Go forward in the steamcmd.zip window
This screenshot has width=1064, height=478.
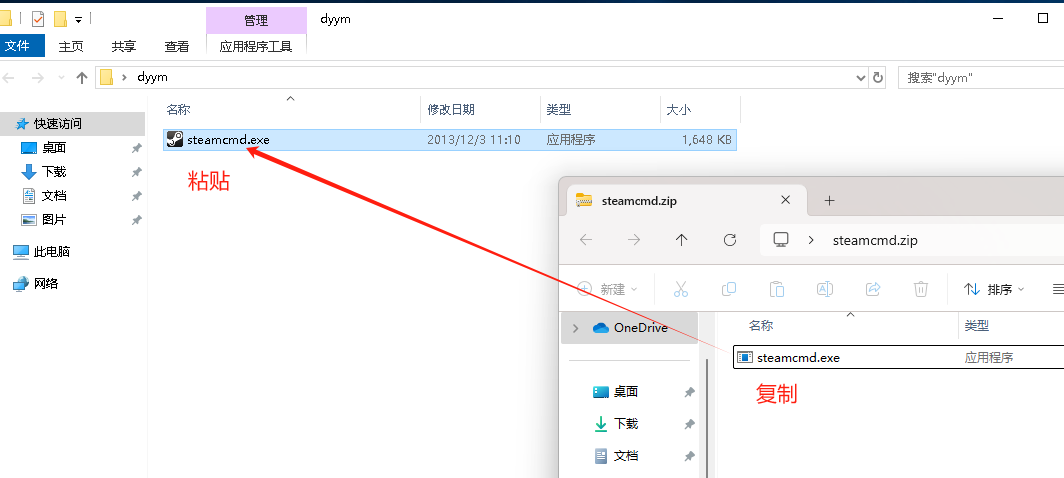pyautogui.click(x=634, y=240)
